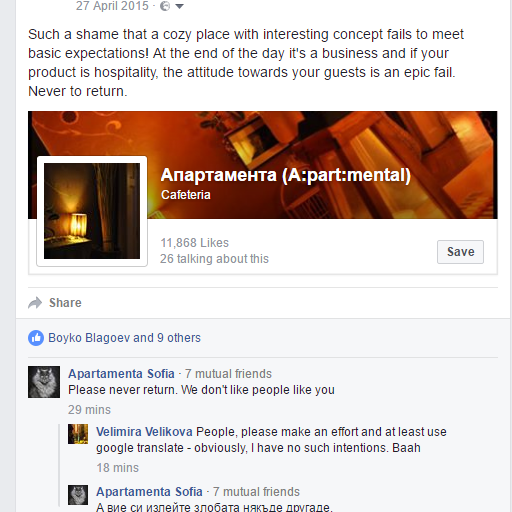Open the post options dropdown arrow
Image resolution: width=512 pixels, height=512 pixels.
[x=179, y=6]
